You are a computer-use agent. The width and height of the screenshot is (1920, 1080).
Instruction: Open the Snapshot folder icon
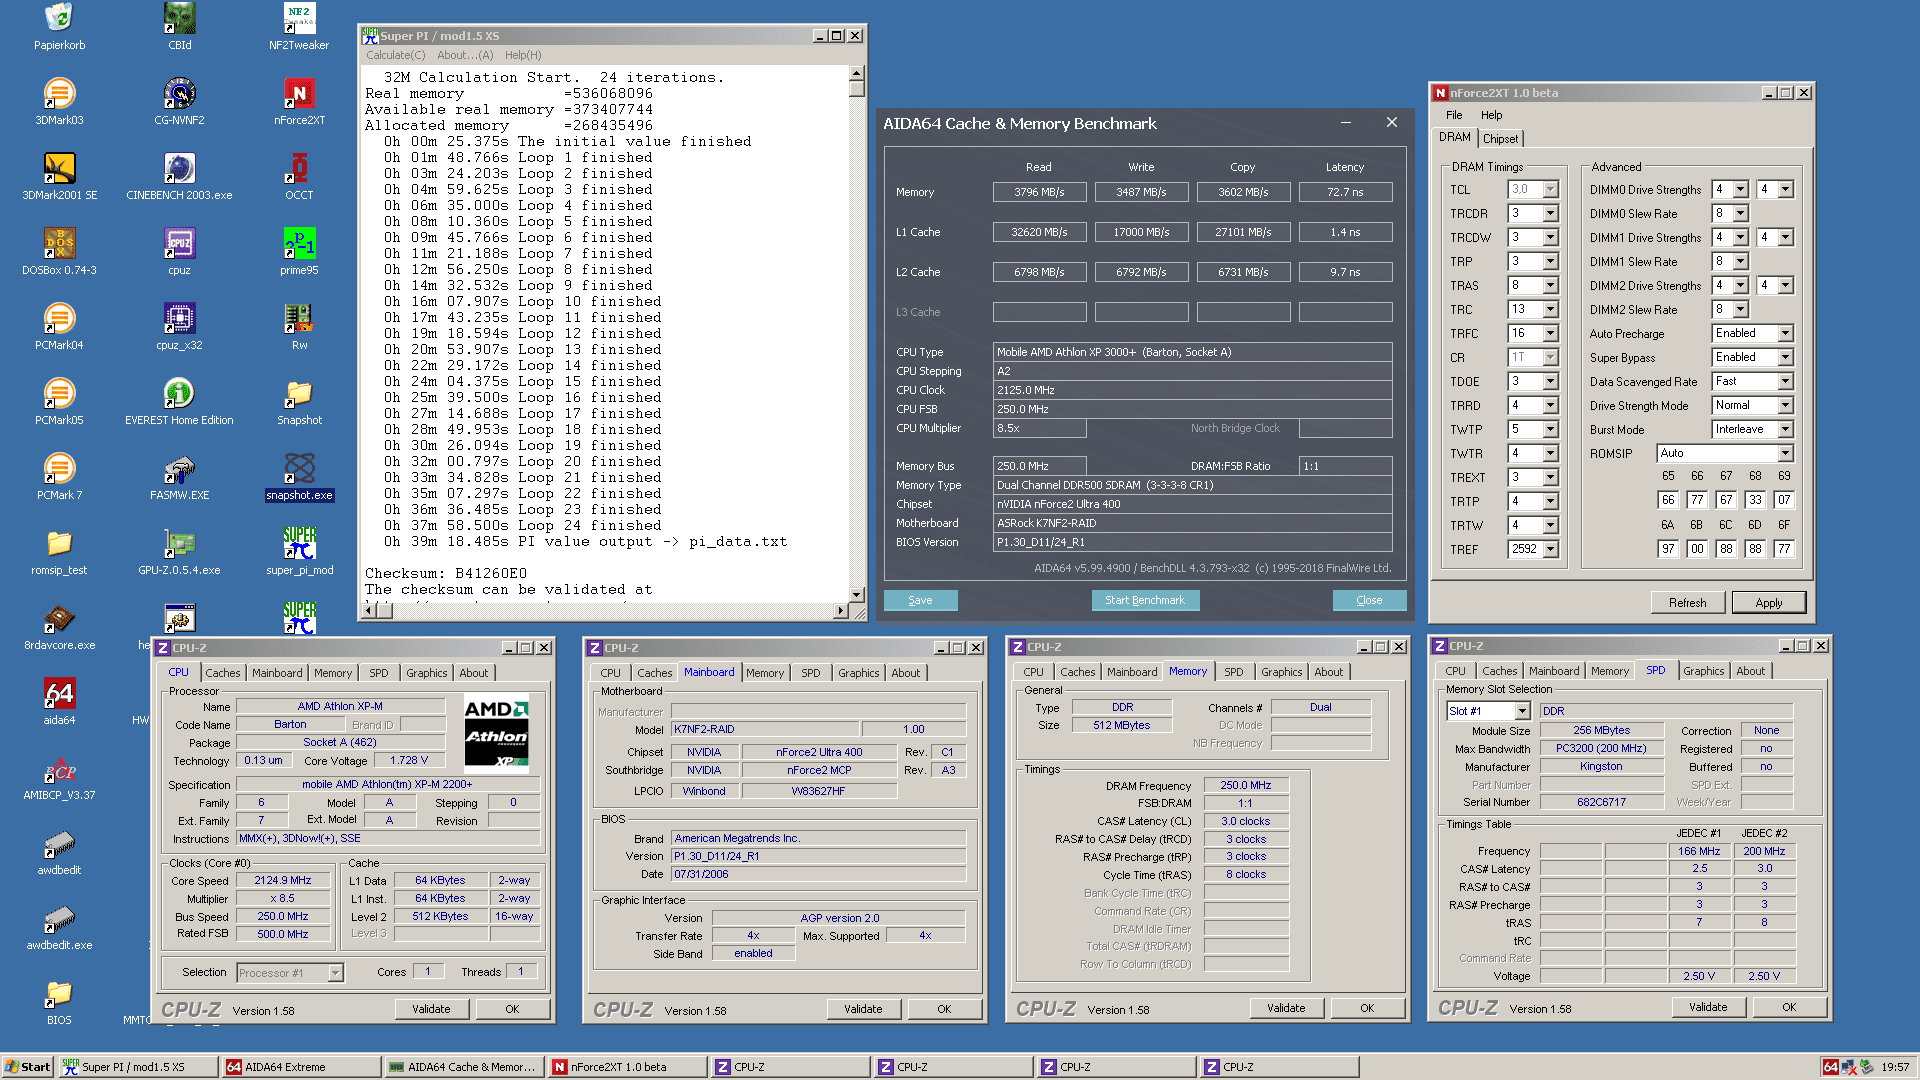click(299, 402)
